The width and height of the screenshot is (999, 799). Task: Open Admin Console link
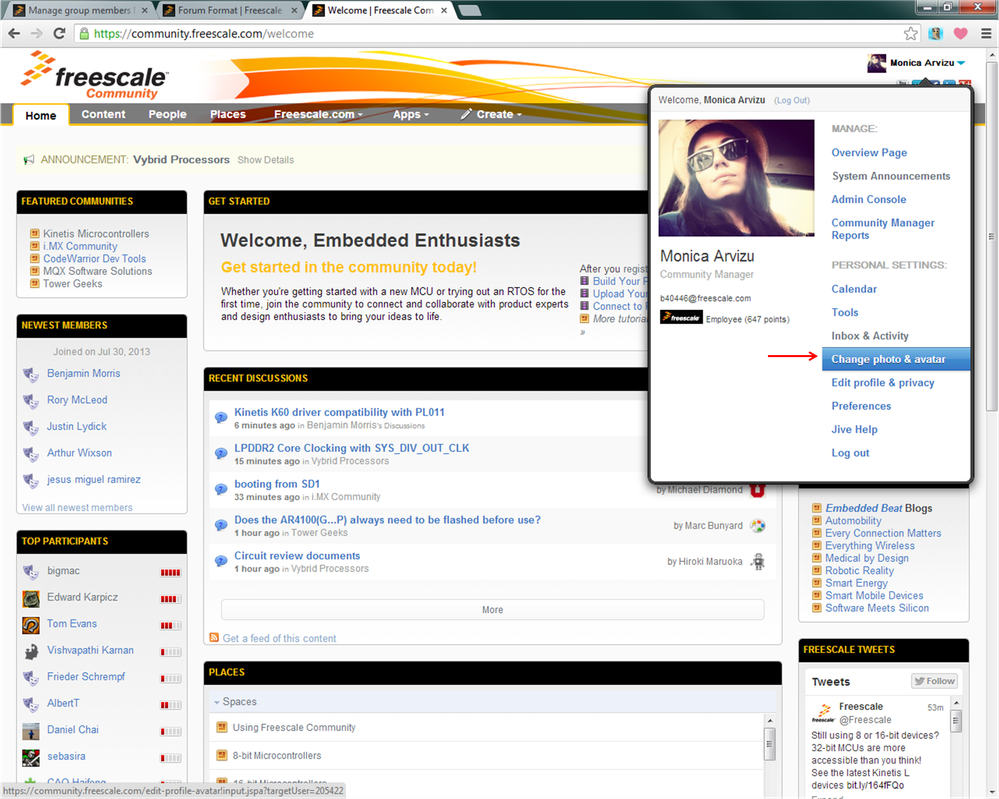[x=868, y=199]
